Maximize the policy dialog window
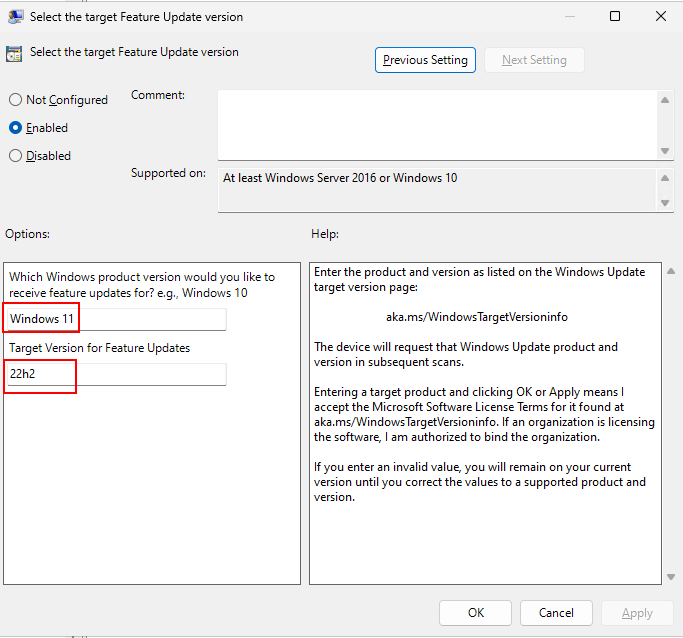Screen dimensions: 683x638 [x=615, y=16]
